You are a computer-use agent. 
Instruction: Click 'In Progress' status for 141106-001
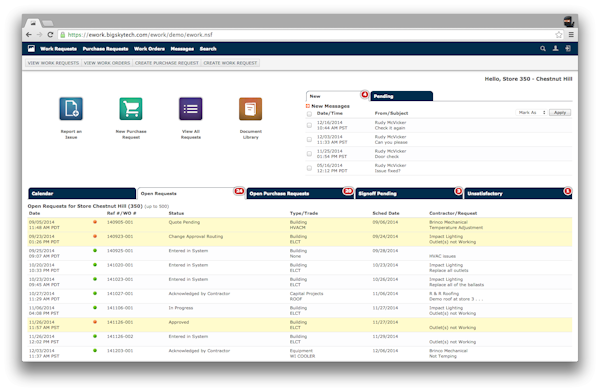pyautogui.click(x=181, y=308)
